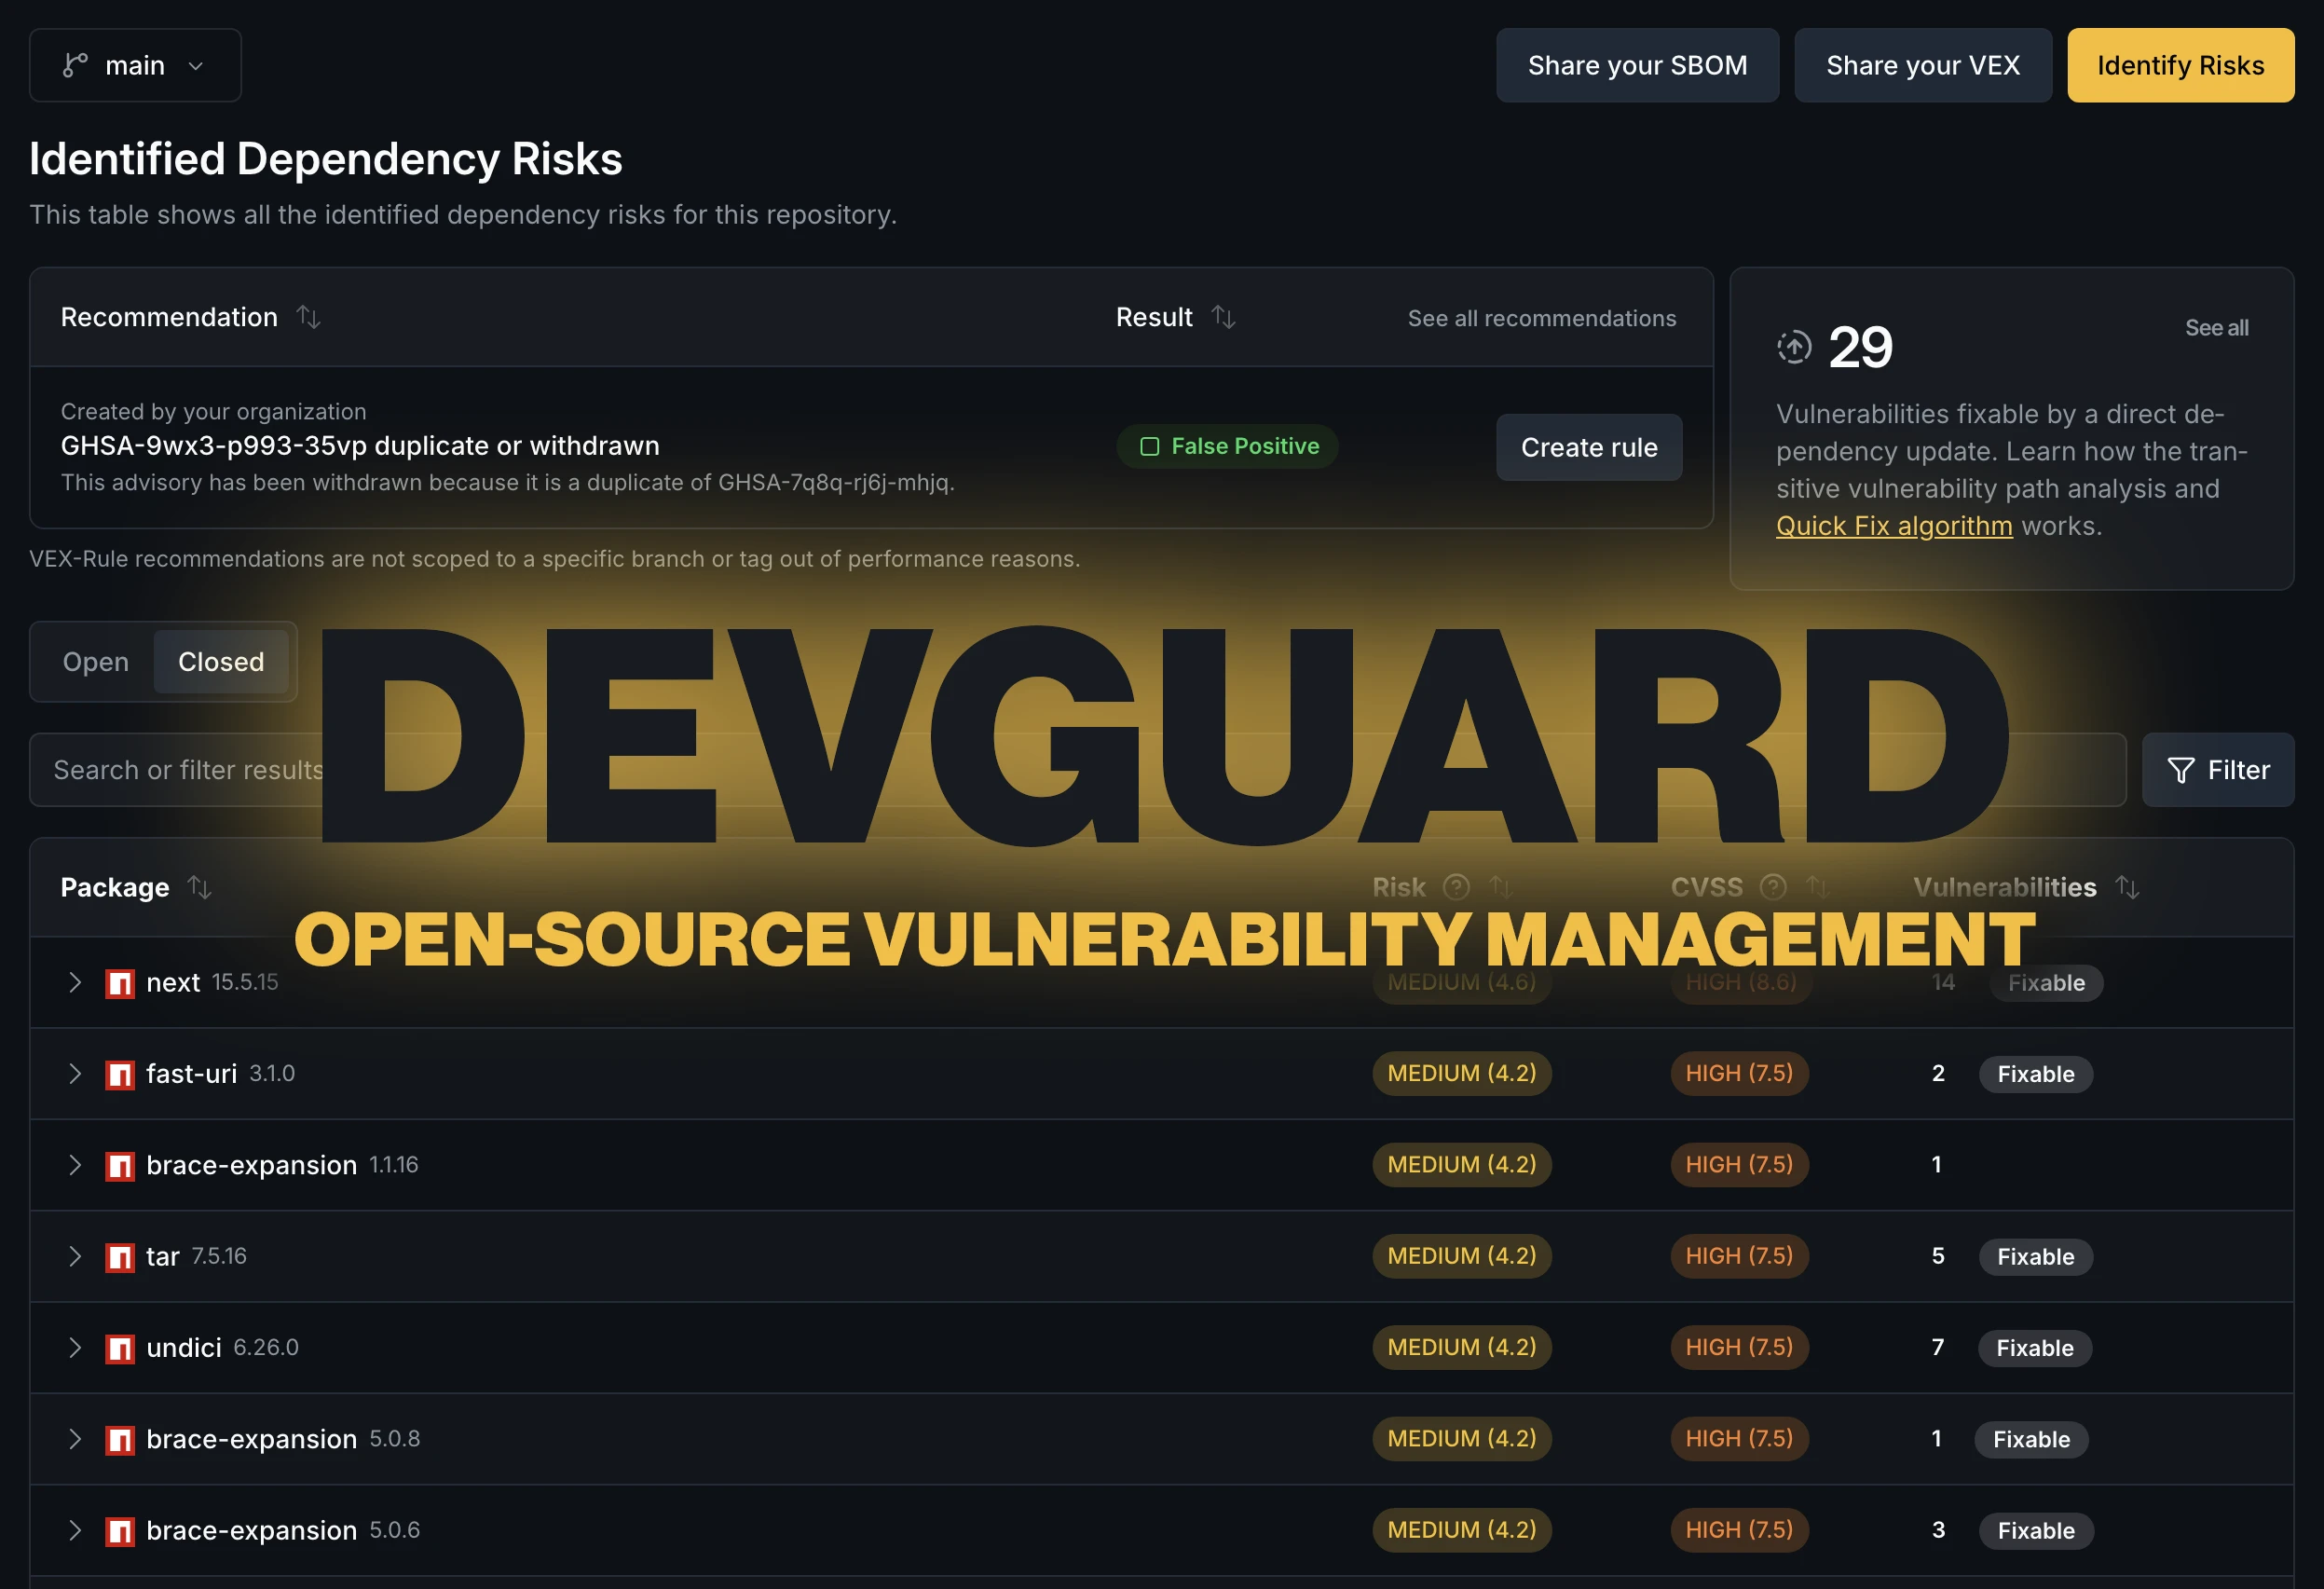Click the GHSA-9wx3-p993-35vp duplicate or withdrawn title
The height and width of the screenshot is (1589, 2324).
tap(360, 446)
